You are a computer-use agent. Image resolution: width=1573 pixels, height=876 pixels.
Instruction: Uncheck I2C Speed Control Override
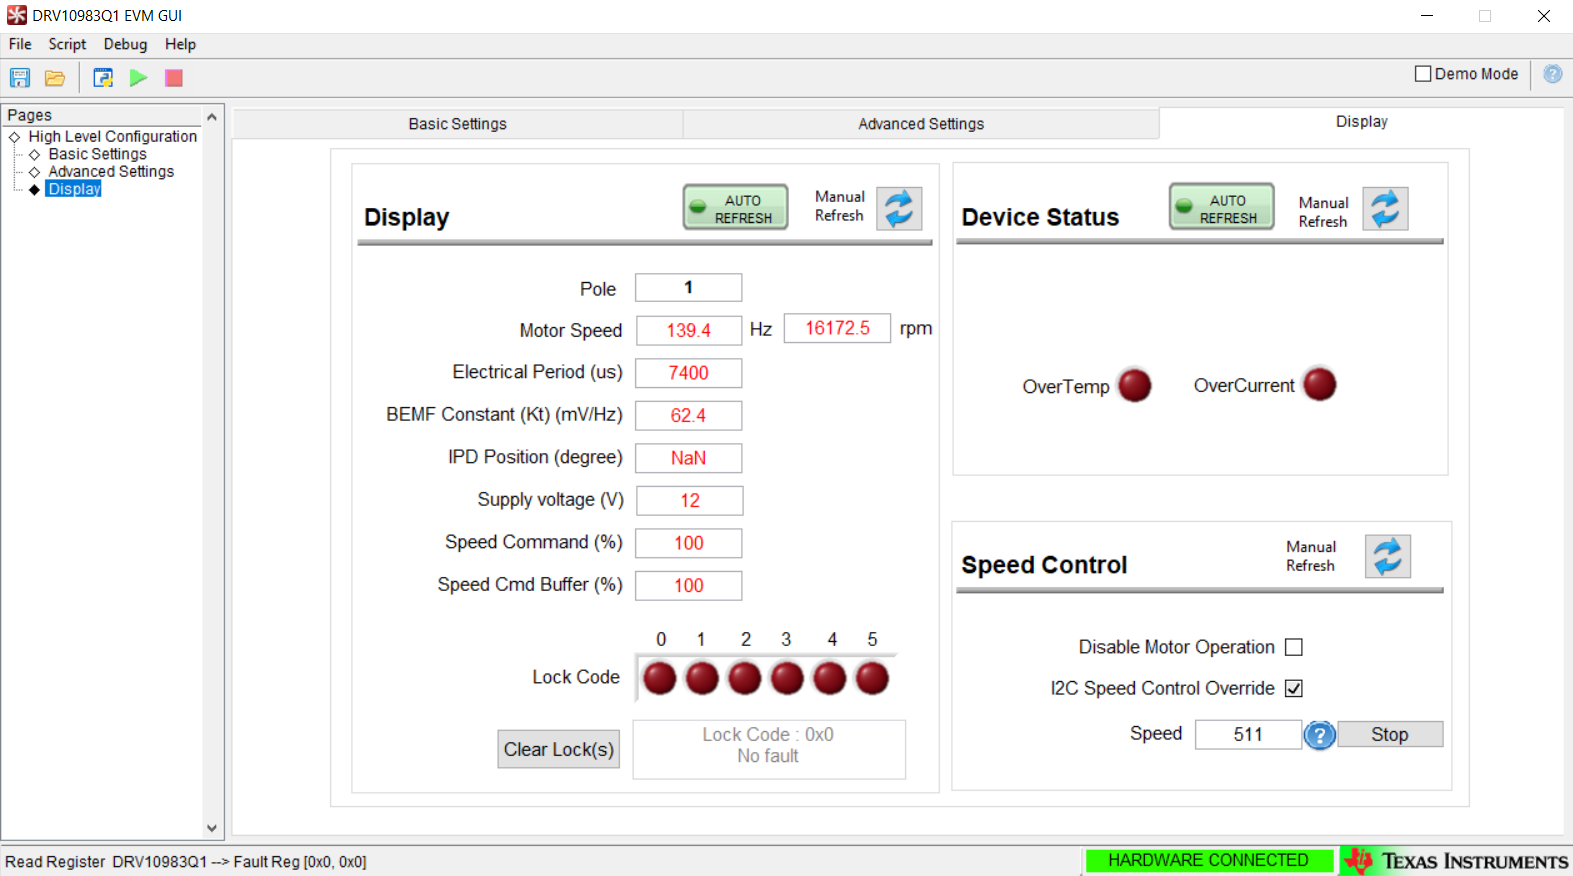1294,688
